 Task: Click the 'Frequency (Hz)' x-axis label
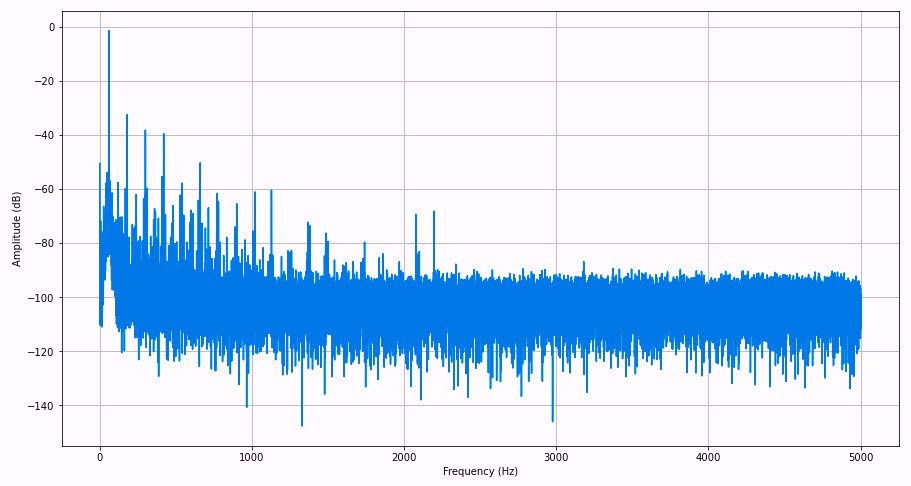[480, 471]
